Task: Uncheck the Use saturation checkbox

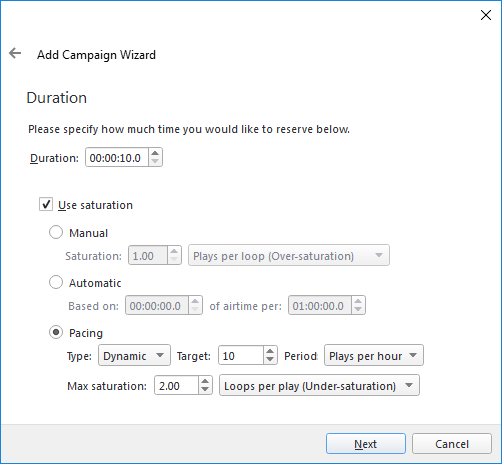Action: (46, 204)
